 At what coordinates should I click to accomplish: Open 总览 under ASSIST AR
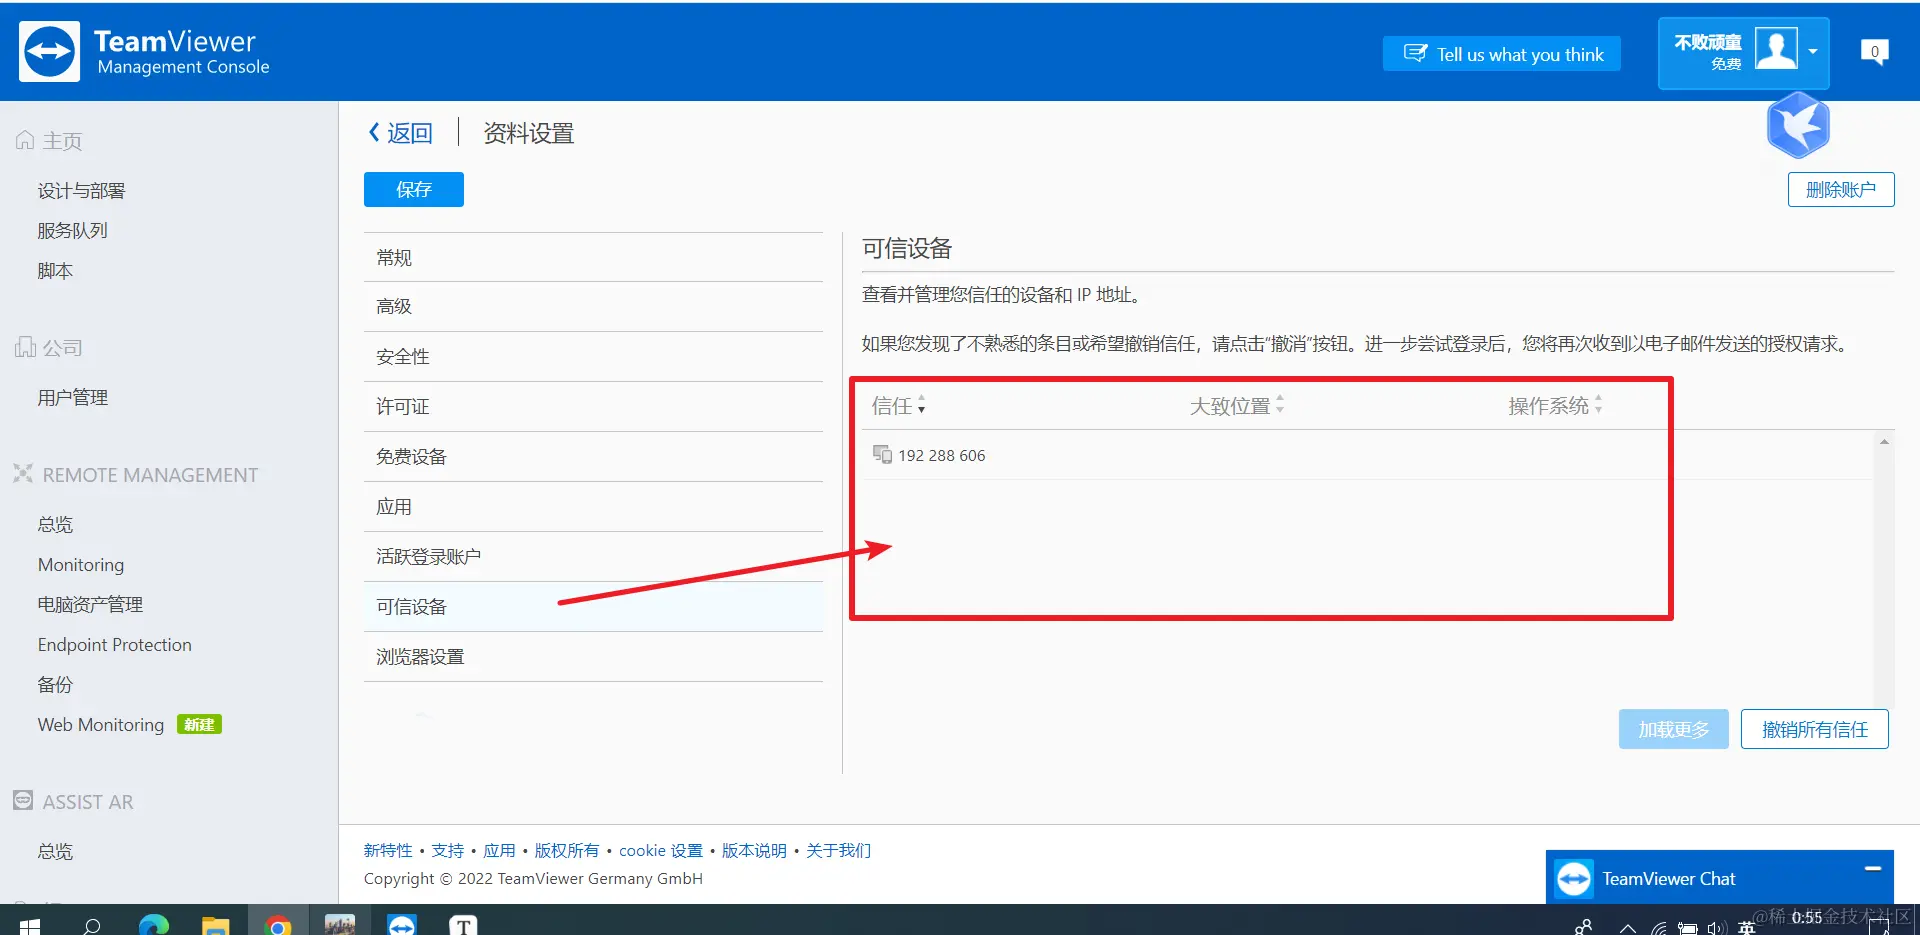pyautogui.click(x=55, y=851)
